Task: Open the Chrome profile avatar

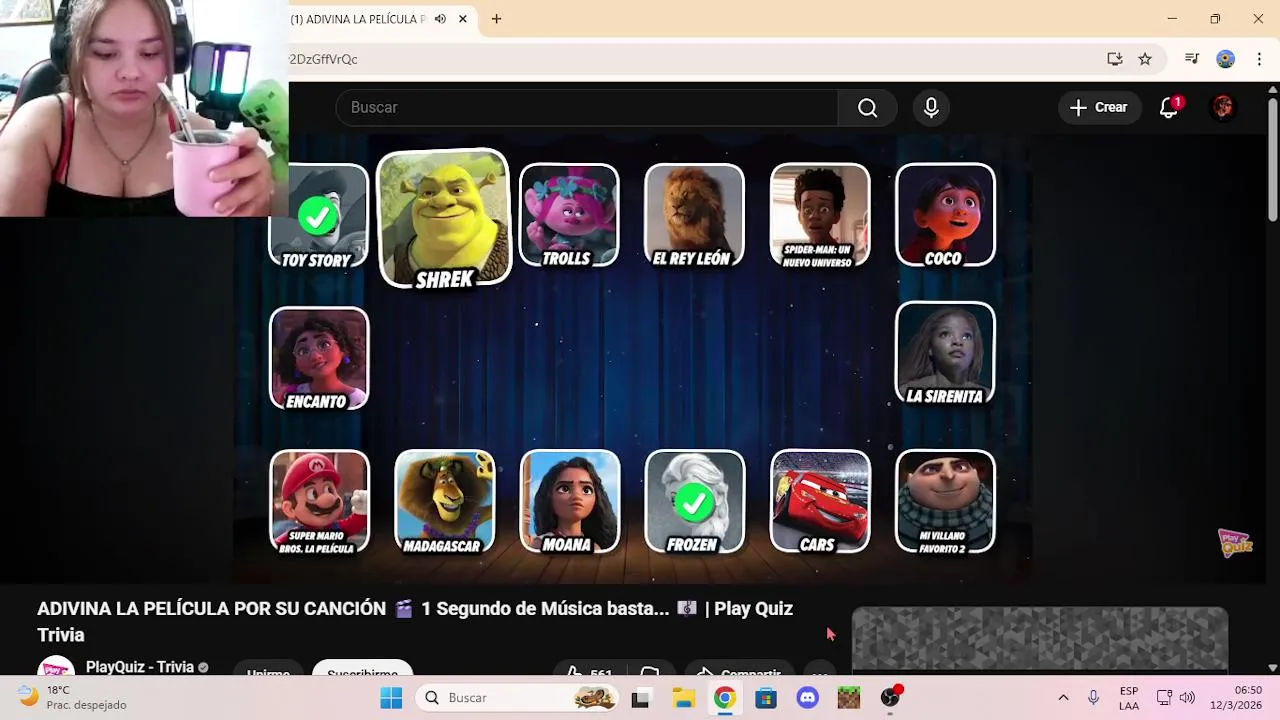Action: tap(1225, 59)
